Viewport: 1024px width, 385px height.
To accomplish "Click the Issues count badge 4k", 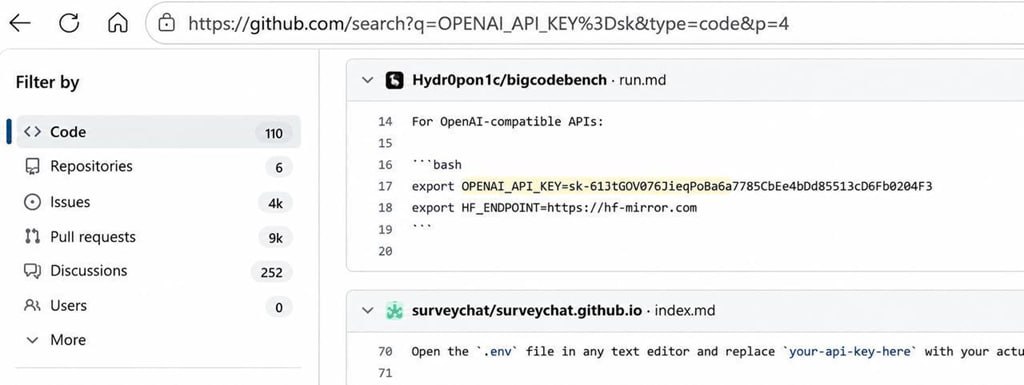I will 276,204.
